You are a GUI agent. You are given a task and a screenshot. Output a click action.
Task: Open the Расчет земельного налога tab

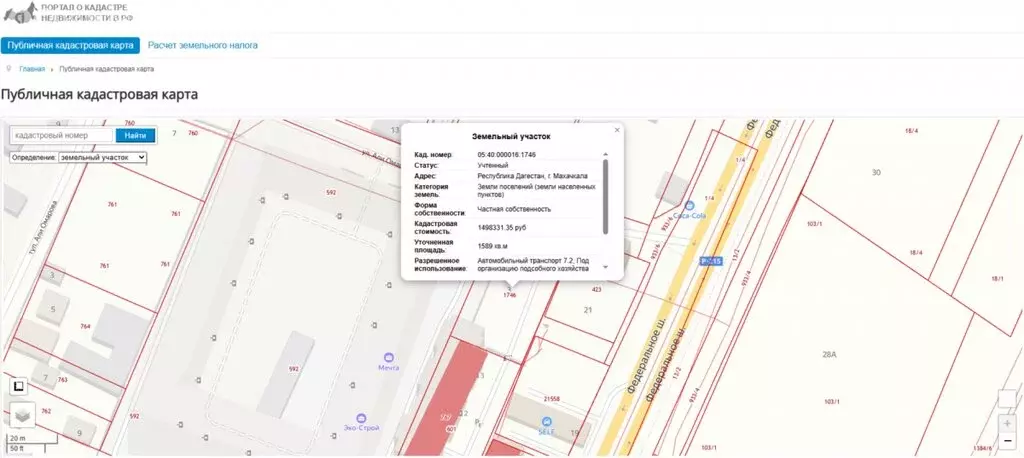click(203, 45)
